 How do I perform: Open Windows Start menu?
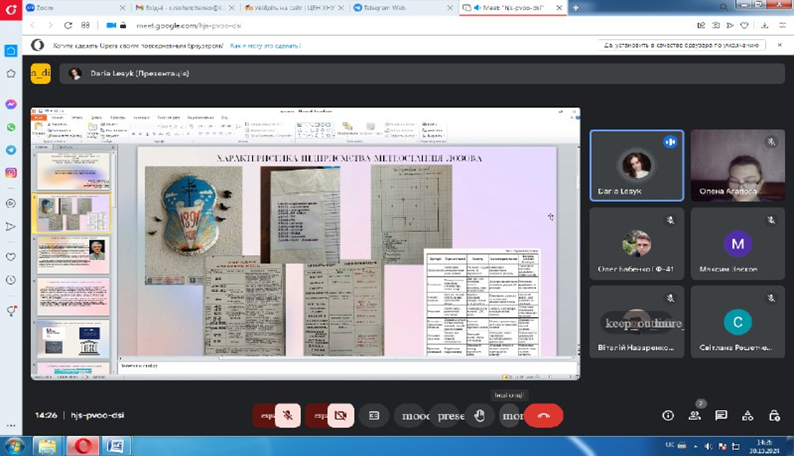click(14, 446)
